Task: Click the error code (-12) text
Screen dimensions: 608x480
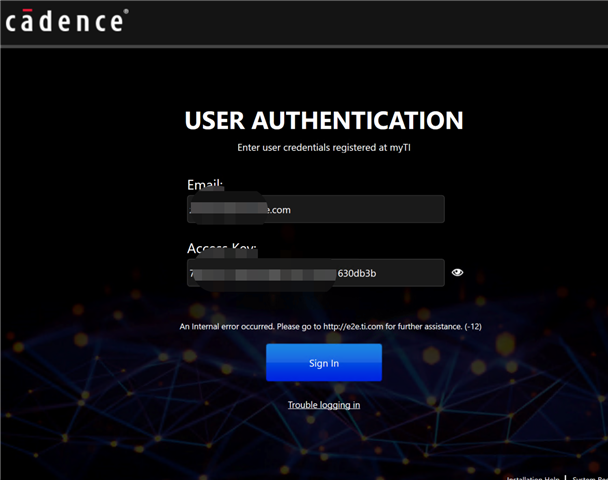Action: pyautogui.click(x=457, y=327)
